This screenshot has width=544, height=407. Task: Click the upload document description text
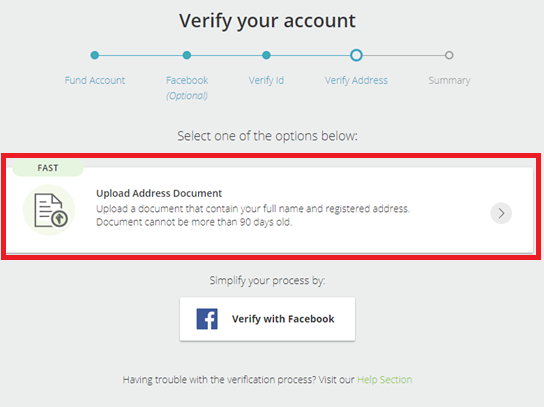[253, 215]
